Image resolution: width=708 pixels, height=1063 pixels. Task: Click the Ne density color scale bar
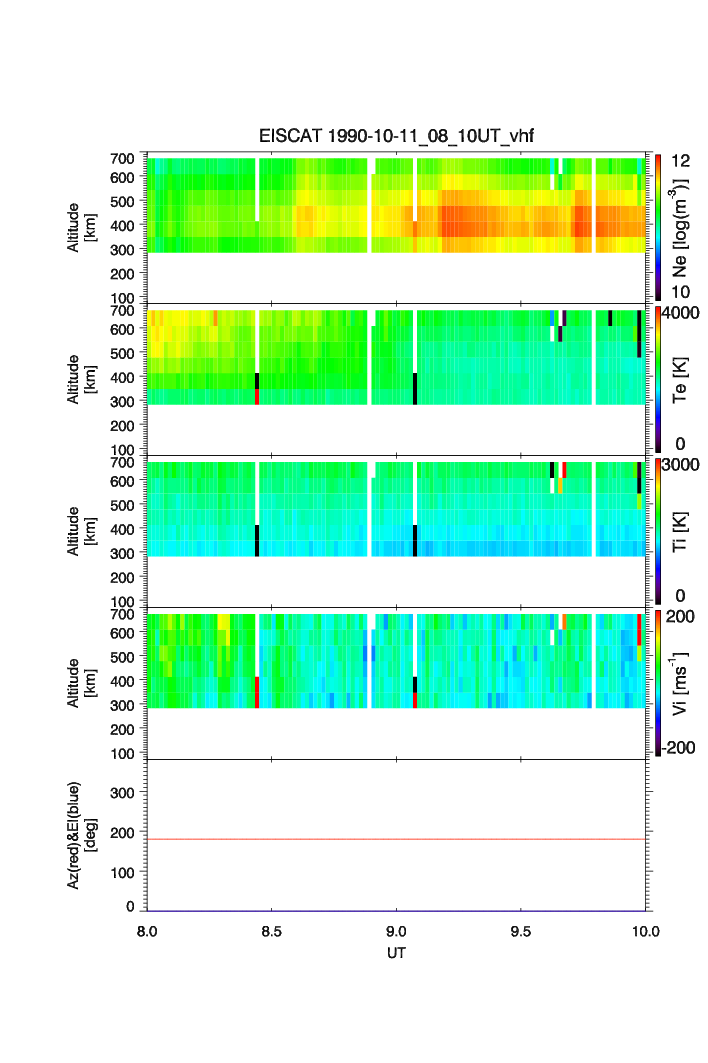pyautogui.click(x=658, y=228)
